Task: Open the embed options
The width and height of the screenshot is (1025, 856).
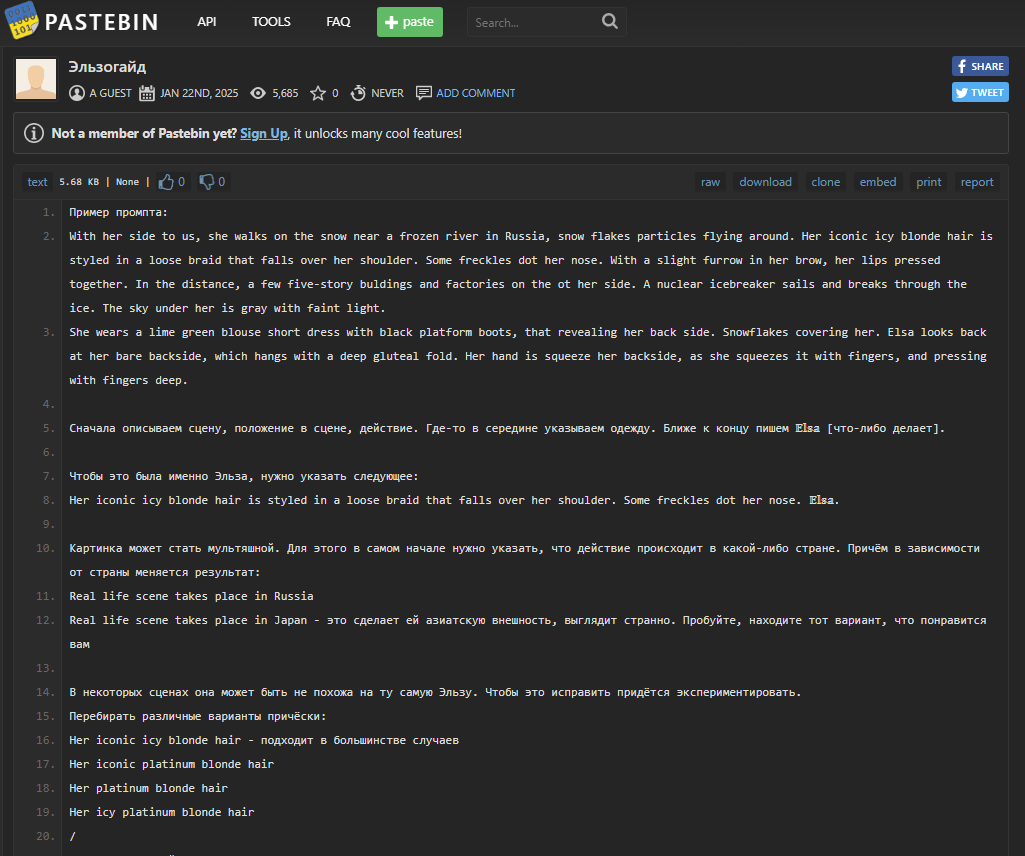Action: [x=877, y=182]
